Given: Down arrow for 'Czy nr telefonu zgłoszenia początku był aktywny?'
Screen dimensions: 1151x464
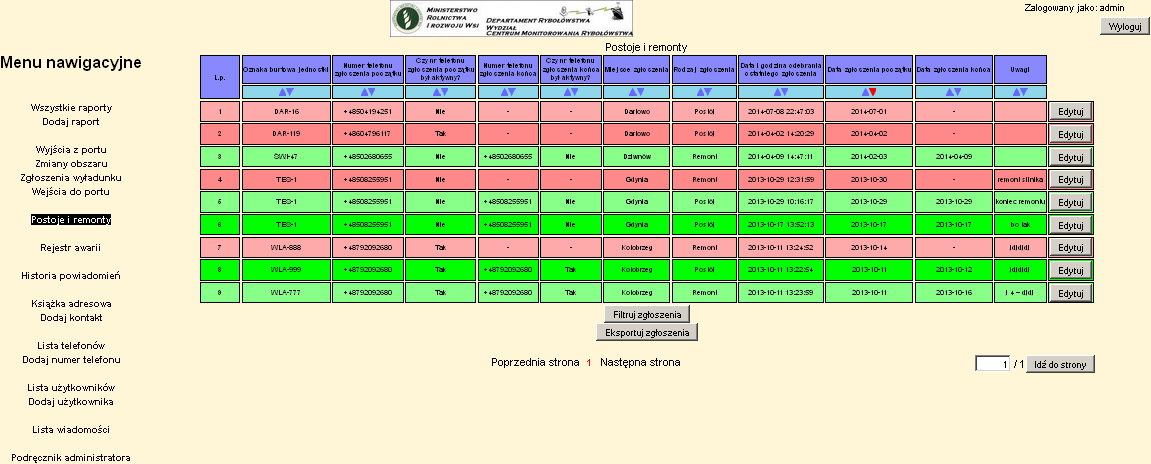Looking at the screenshot, I should pyautogui.click(x=445, y=92).
